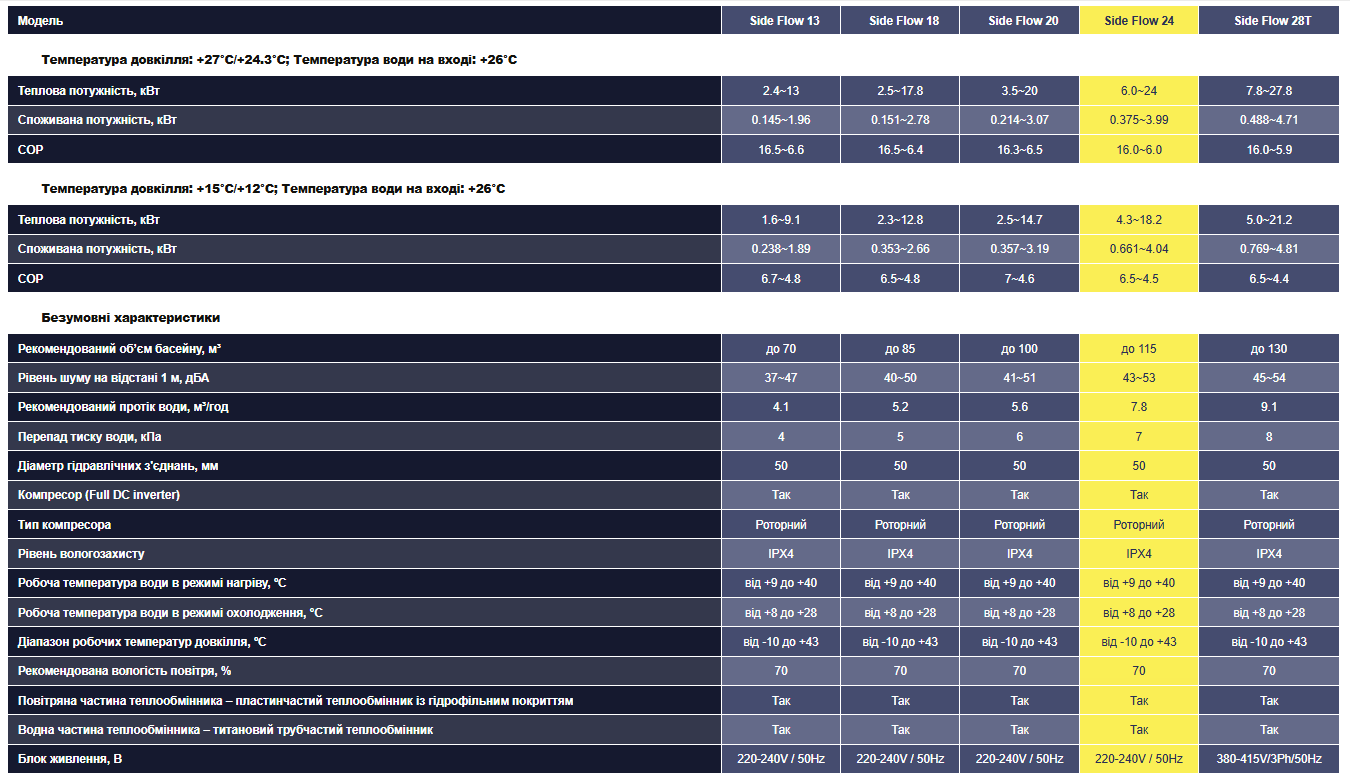Click the Side Flow 28T column header
Viewport: 1350px width, 774px height.
pos(1269,21)
